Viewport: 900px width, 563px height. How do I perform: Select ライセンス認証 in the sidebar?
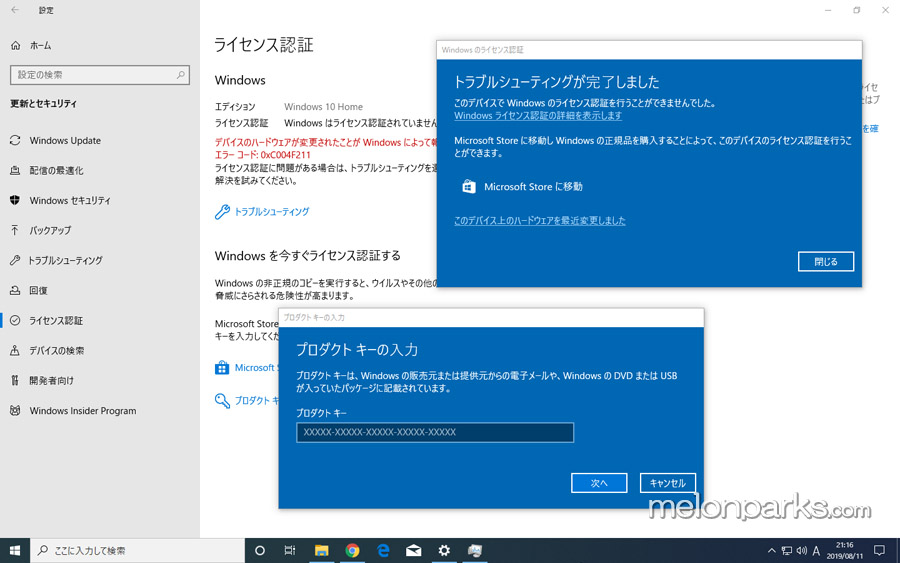click(56, 320)
